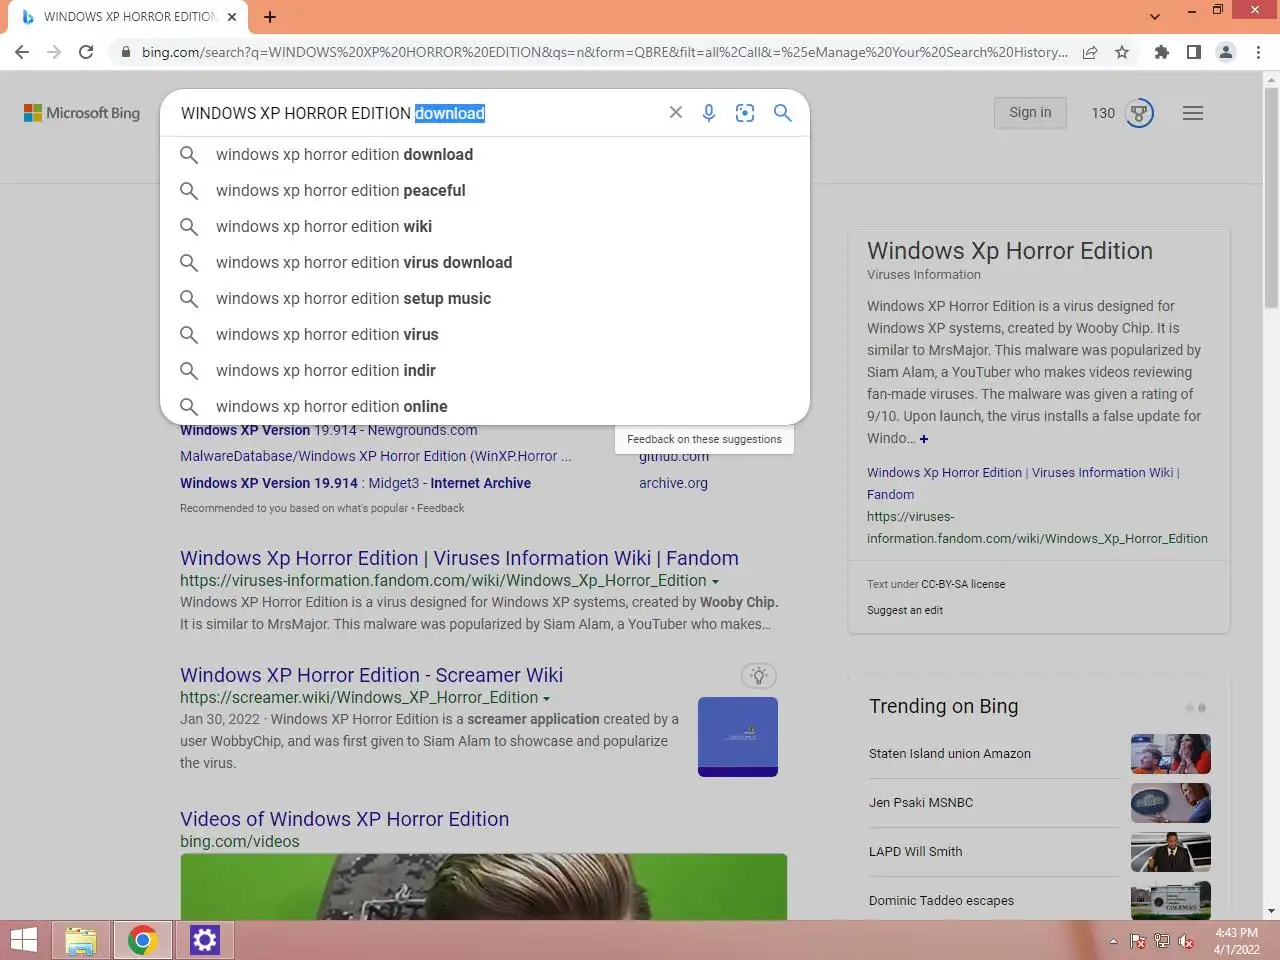Select suggestion ending in 'virus download'

pos(485,263)
